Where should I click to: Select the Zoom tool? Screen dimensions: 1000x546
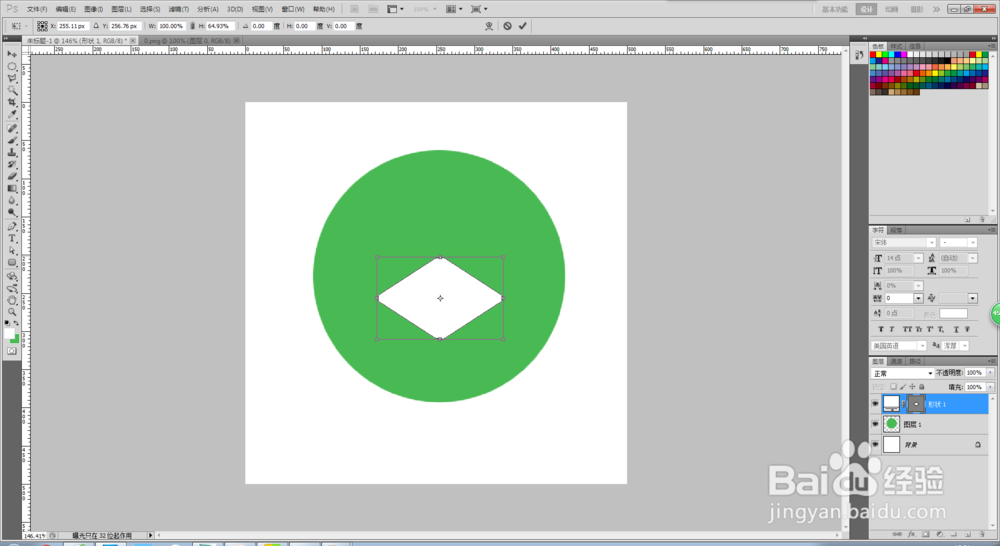[11, 313]
